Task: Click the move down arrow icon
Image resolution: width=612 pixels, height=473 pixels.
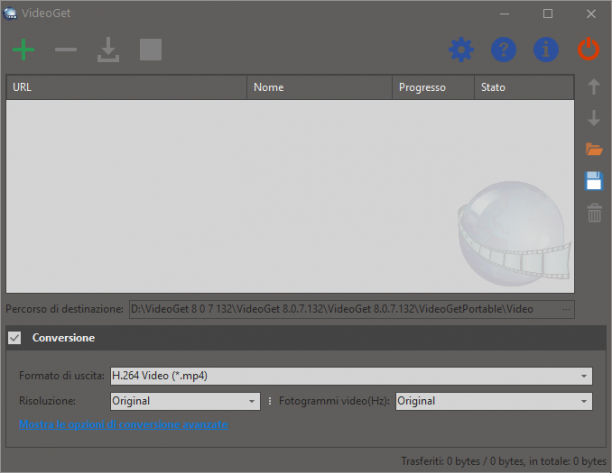Action: point(594,118)
